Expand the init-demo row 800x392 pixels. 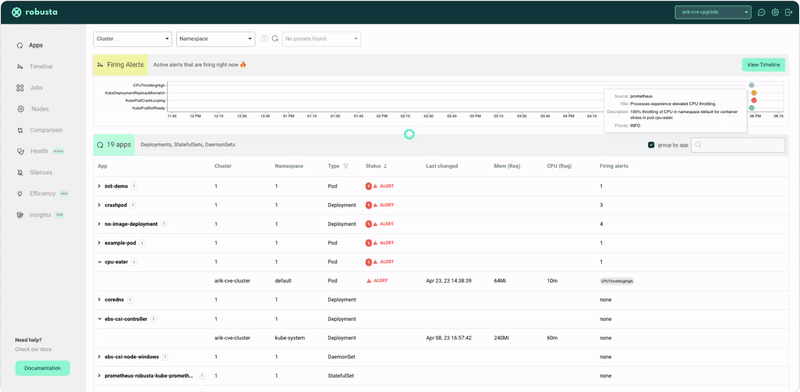(x=99, y=186)
